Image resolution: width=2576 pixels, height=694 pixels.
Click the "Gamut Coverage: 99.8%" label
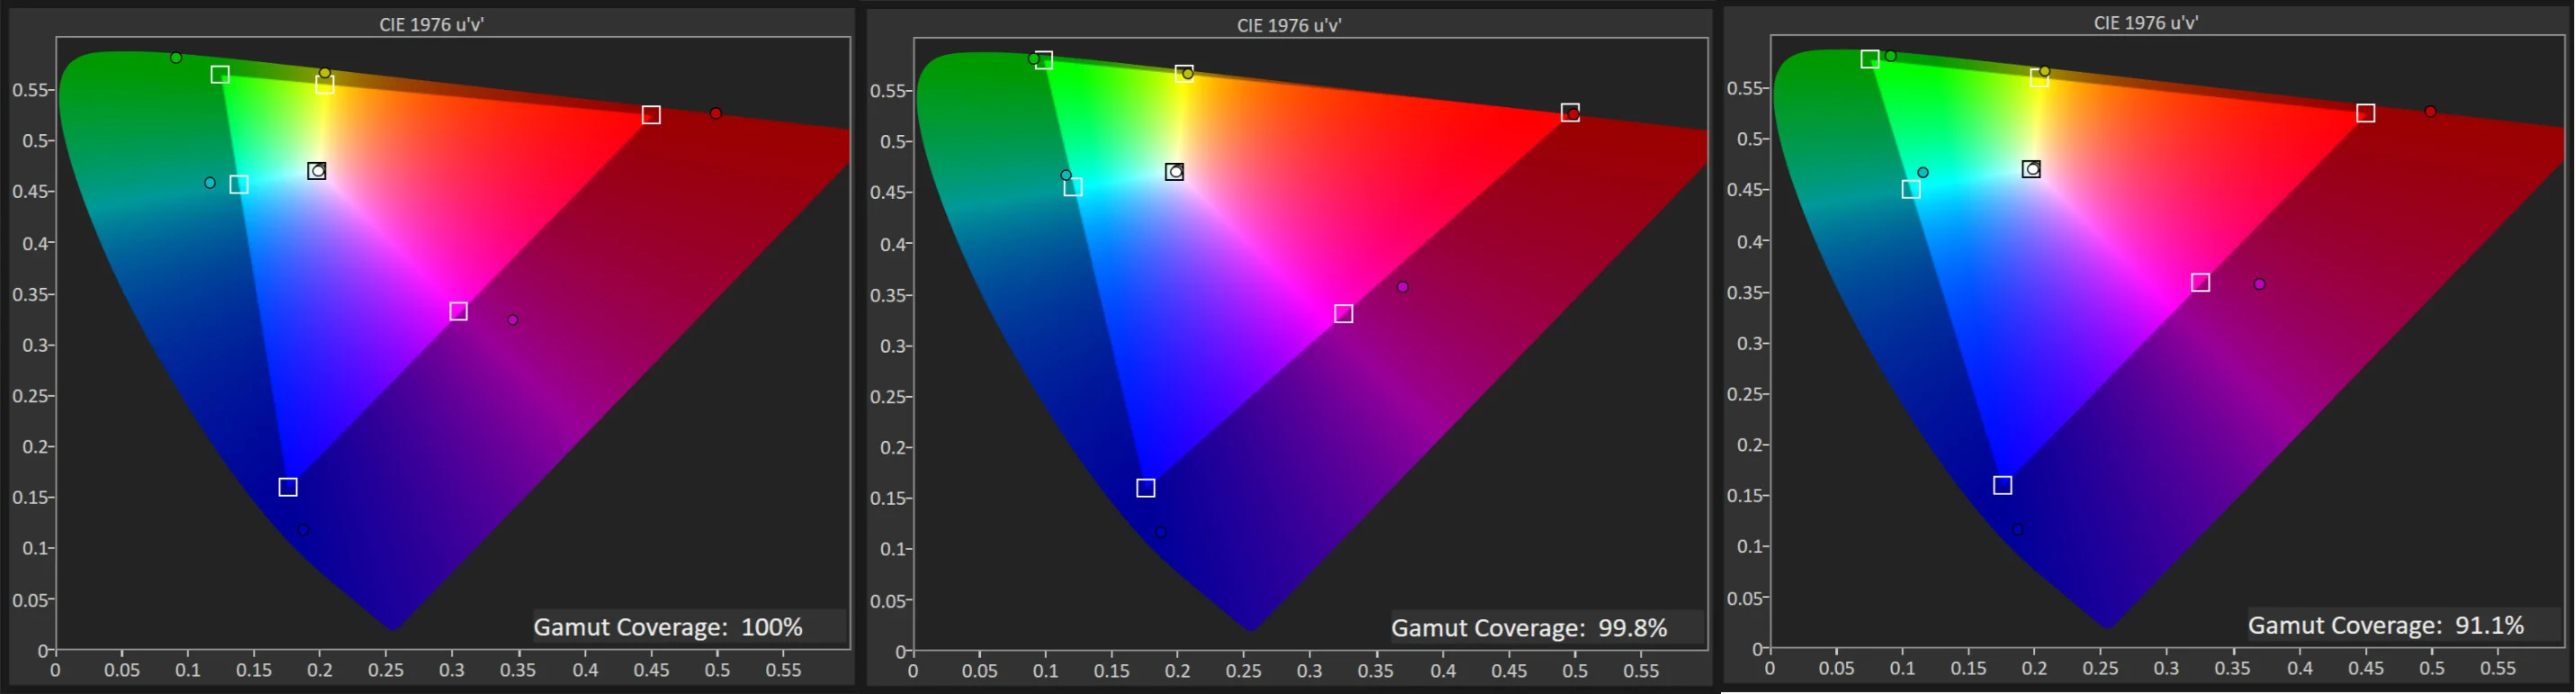1529,628
